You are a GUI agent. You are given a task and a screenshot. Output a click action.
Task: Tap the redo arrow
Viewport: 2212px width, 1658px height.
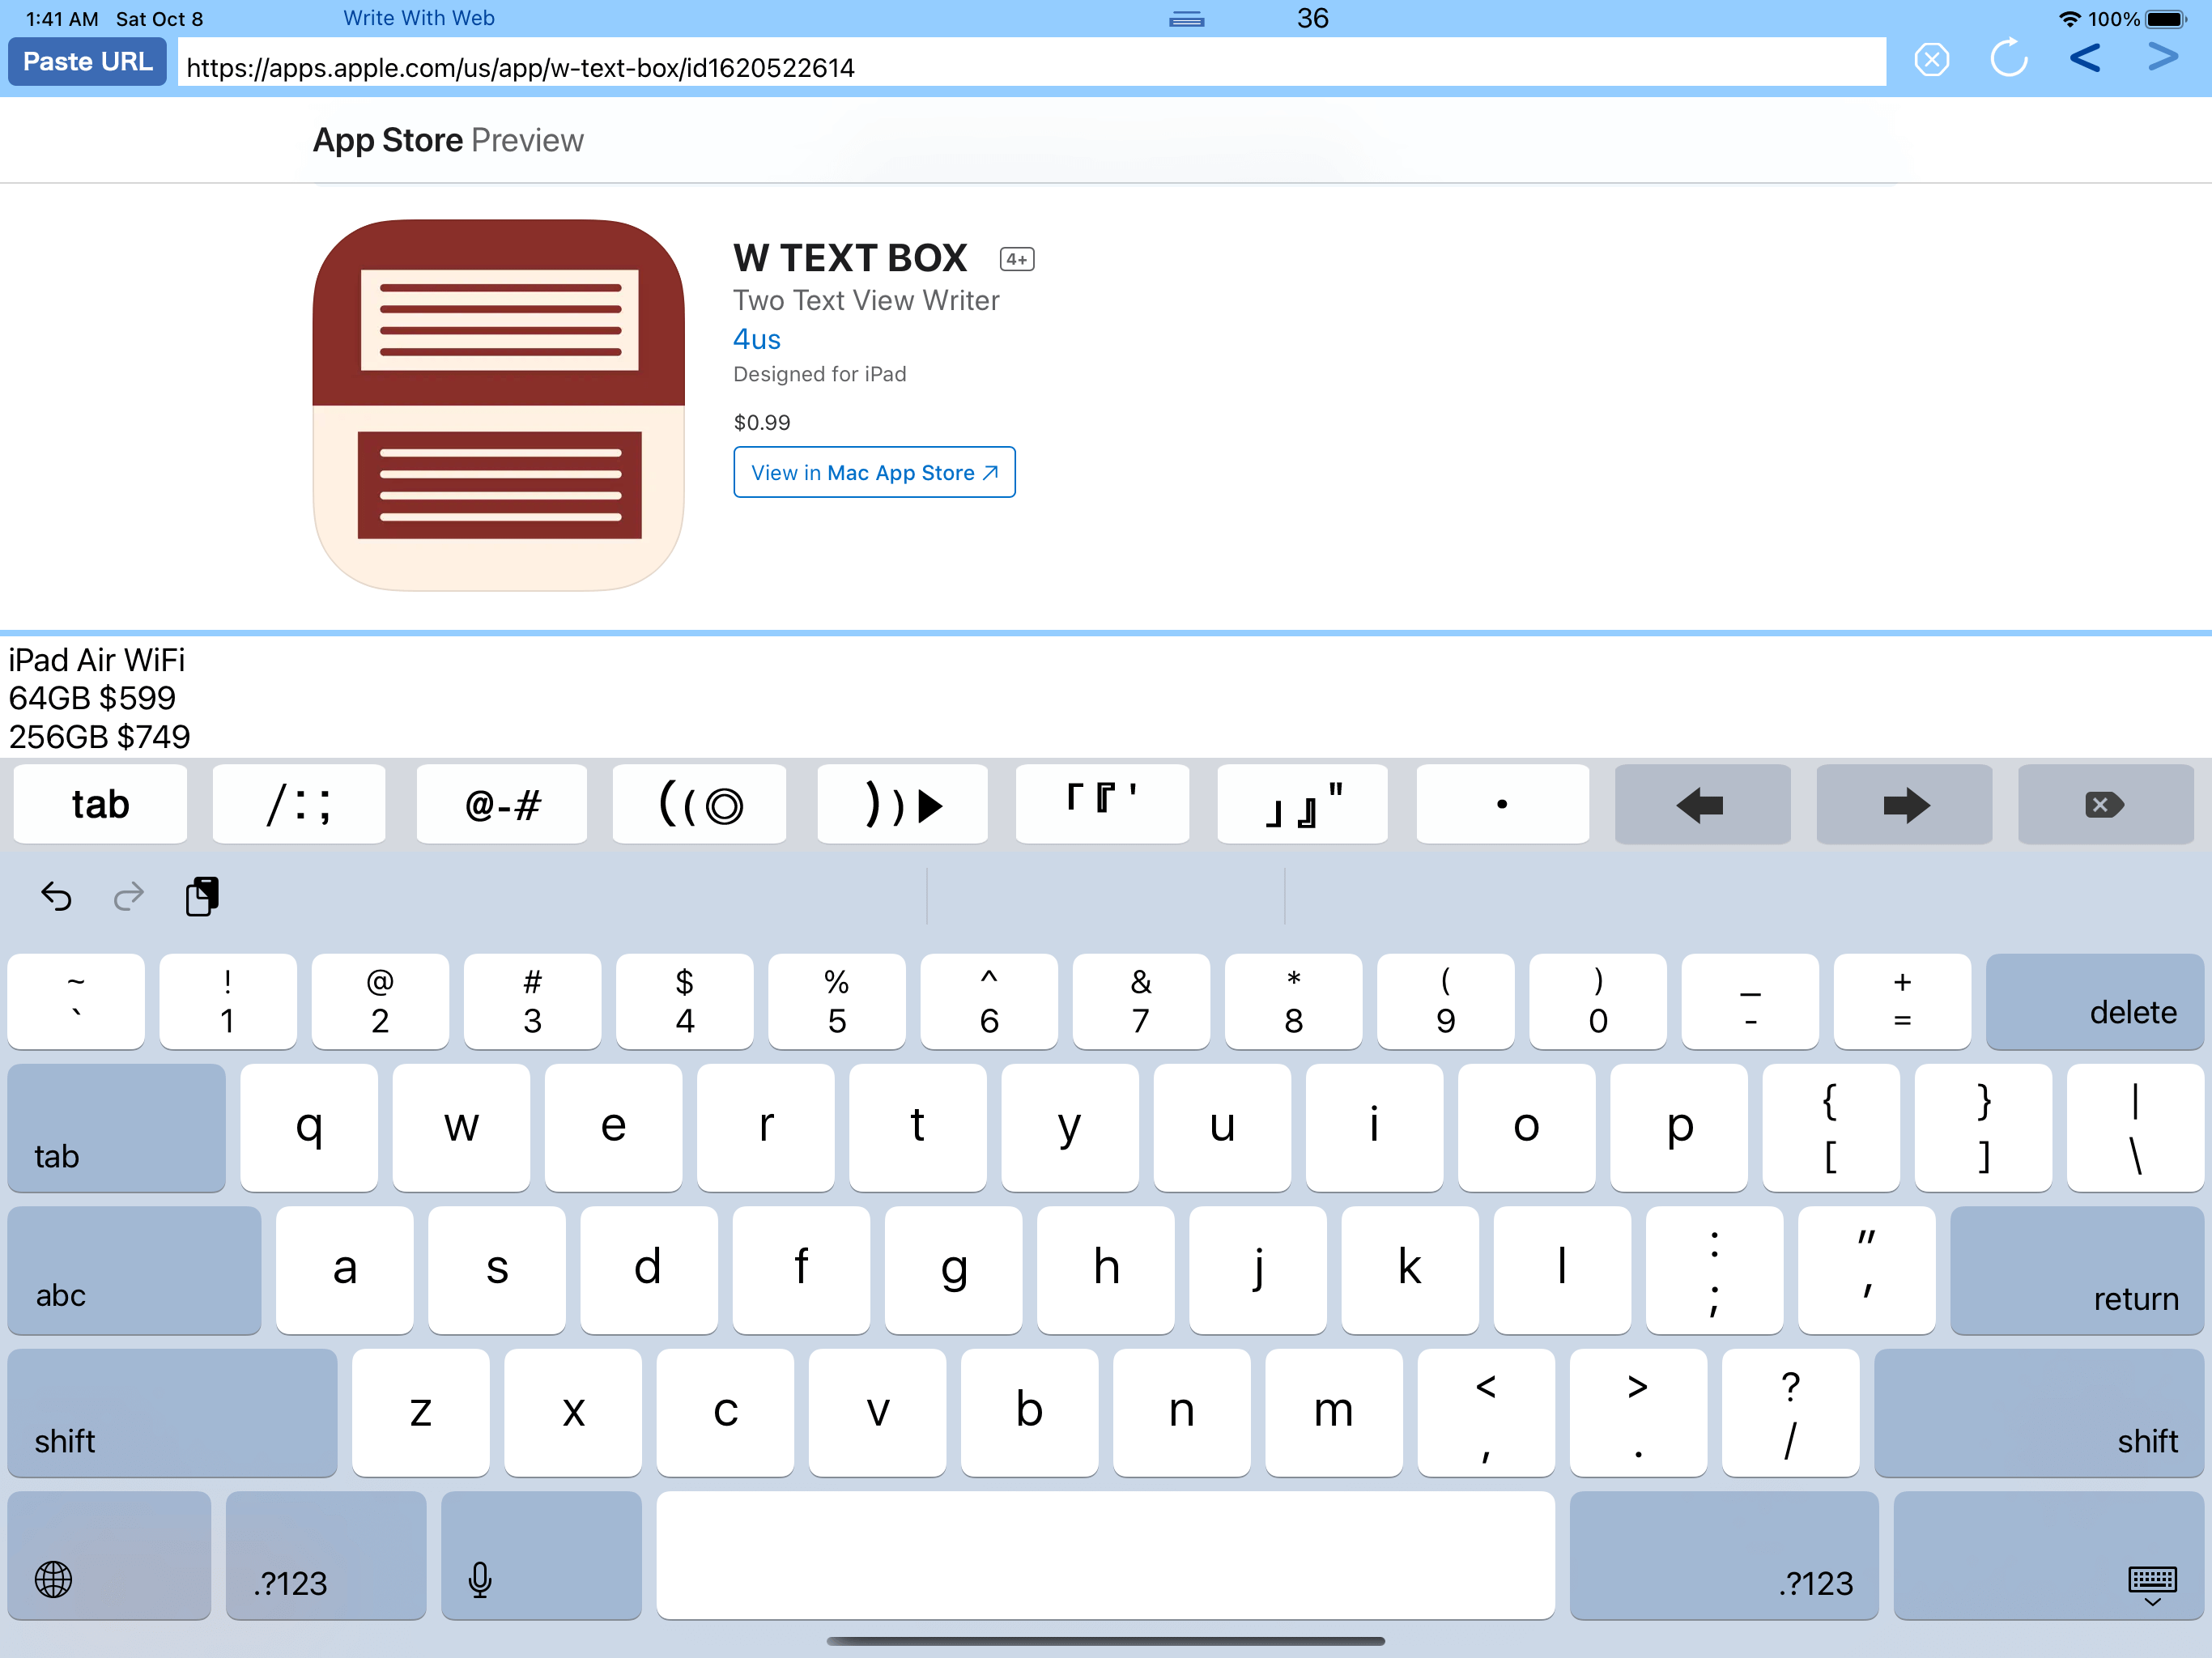pos(129,896)
